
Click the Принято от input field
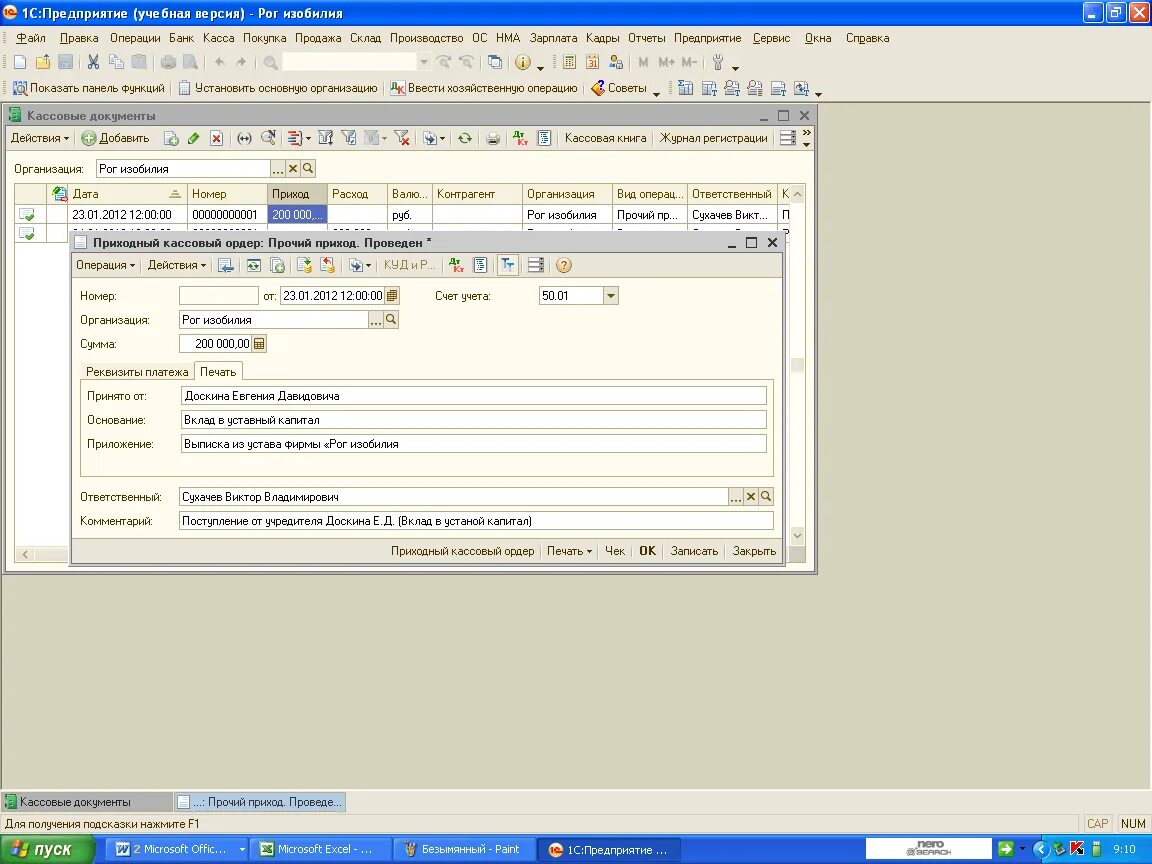pos(473,396)
